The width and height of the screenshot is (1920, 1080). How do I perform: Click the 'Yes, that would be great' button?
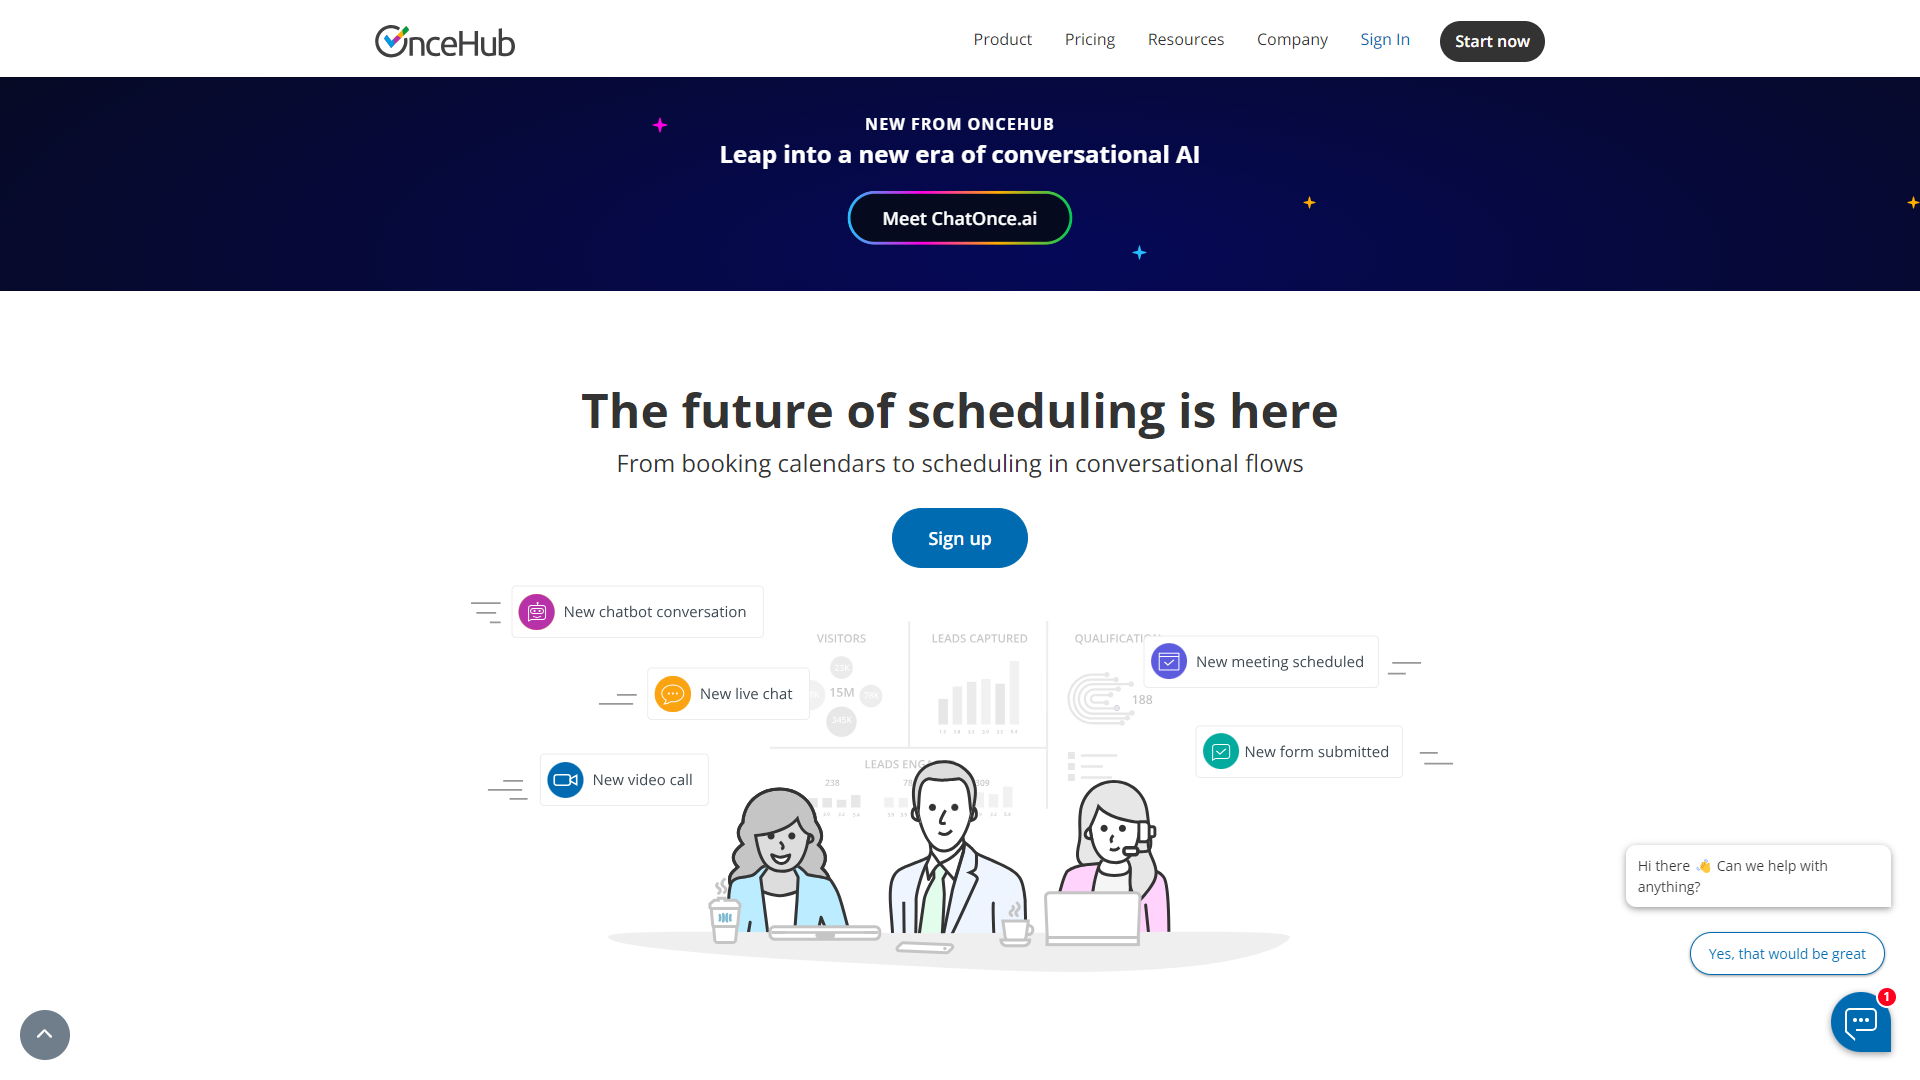pos(1787,953)
